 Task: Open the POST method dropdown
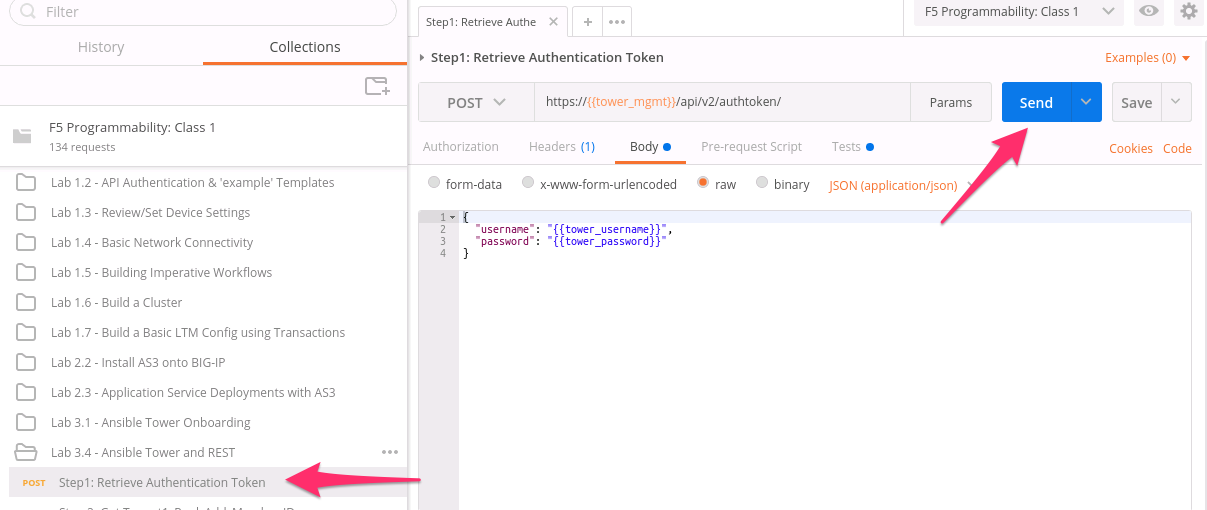(x=476, y=102)
